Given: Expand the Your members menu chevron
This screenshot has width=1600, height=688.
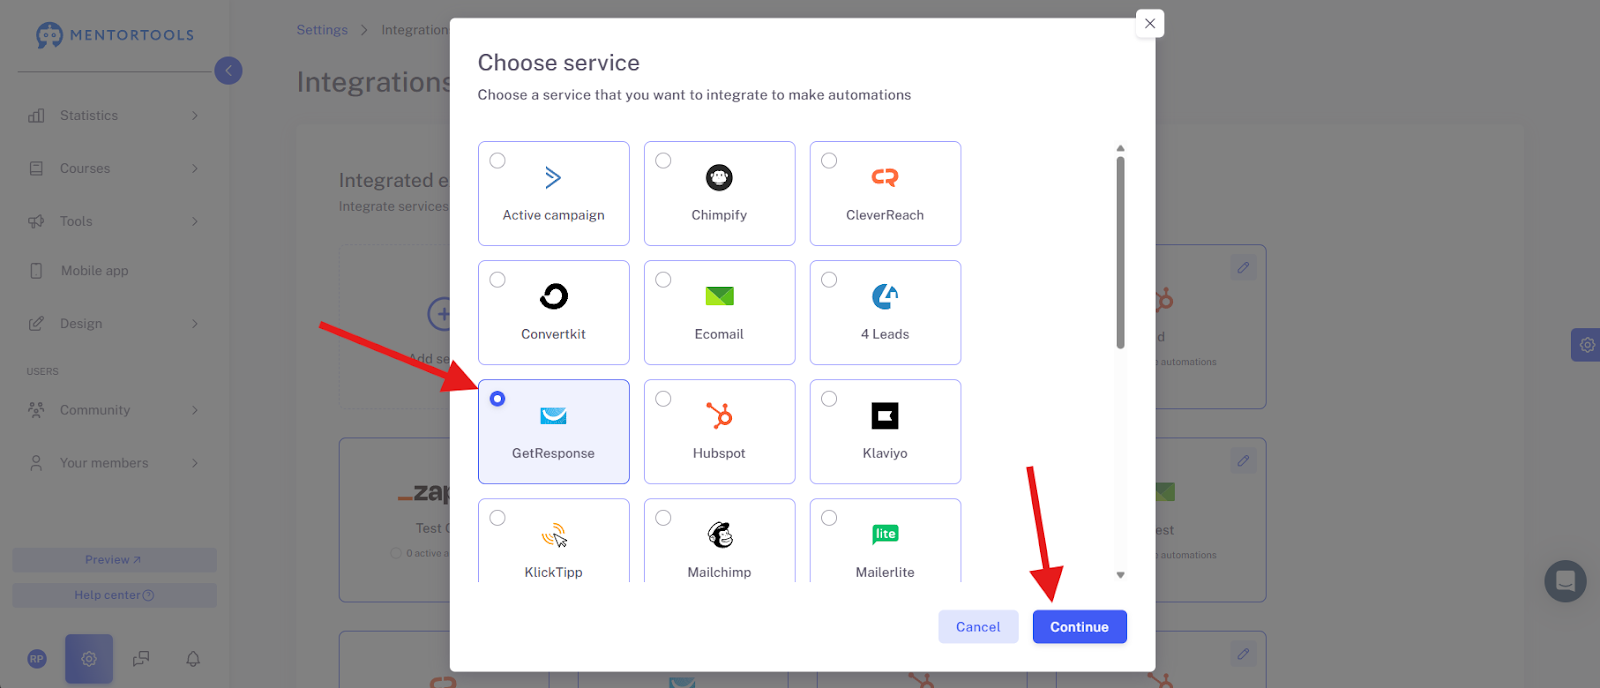Looking at the screenshot, I should click(195, 463).
